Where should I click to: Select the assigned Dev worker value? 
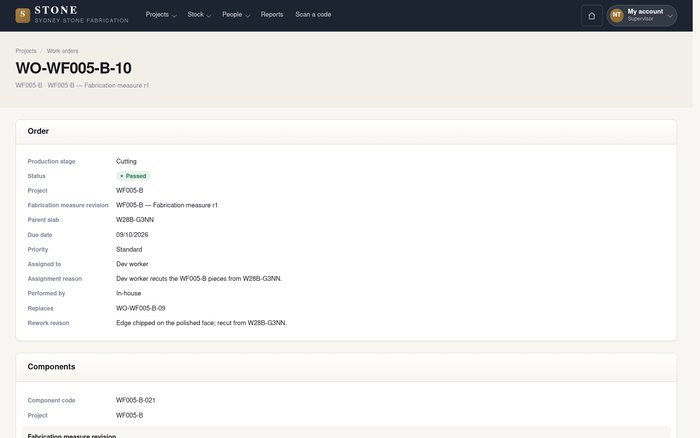coord(132,264)
